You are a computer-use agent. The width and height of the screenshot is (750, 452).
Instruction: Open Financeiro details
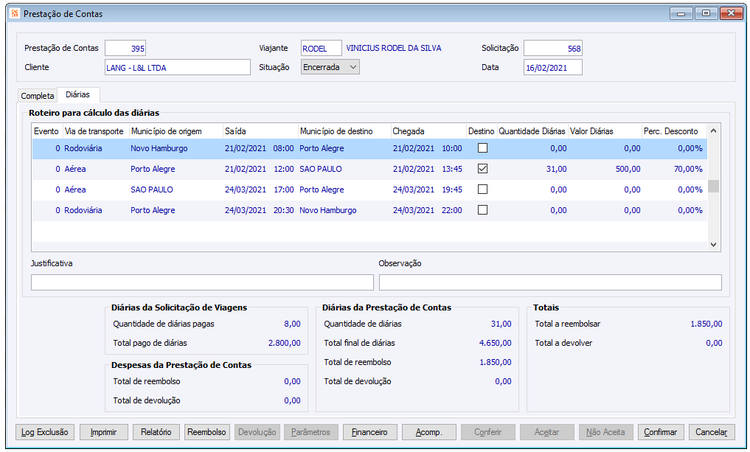click(370, 432)
